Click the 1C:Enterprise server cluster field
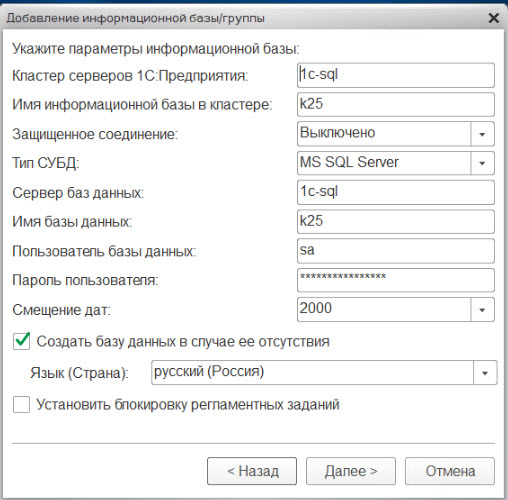The image size is (508, 500). pos(396,75)
